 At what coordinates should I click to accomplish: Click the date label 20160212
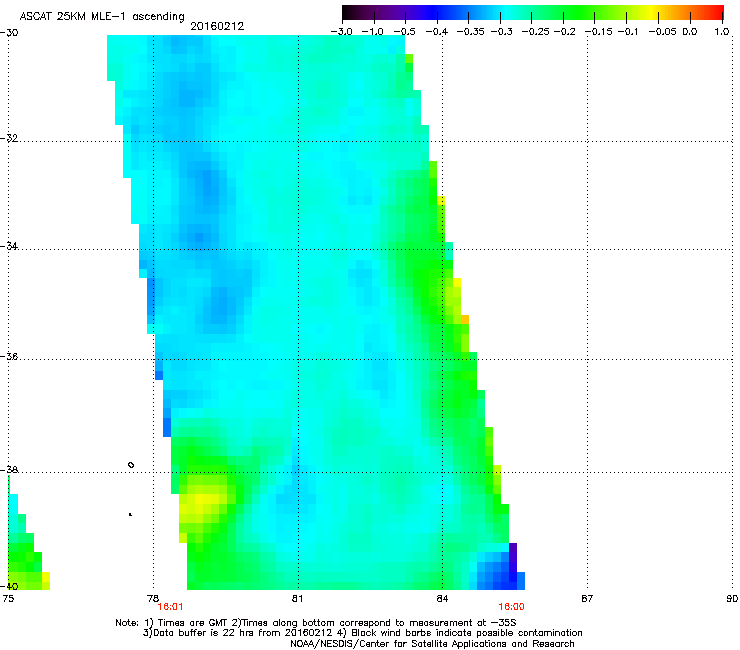pyautogui.click(x=217, y=26)
